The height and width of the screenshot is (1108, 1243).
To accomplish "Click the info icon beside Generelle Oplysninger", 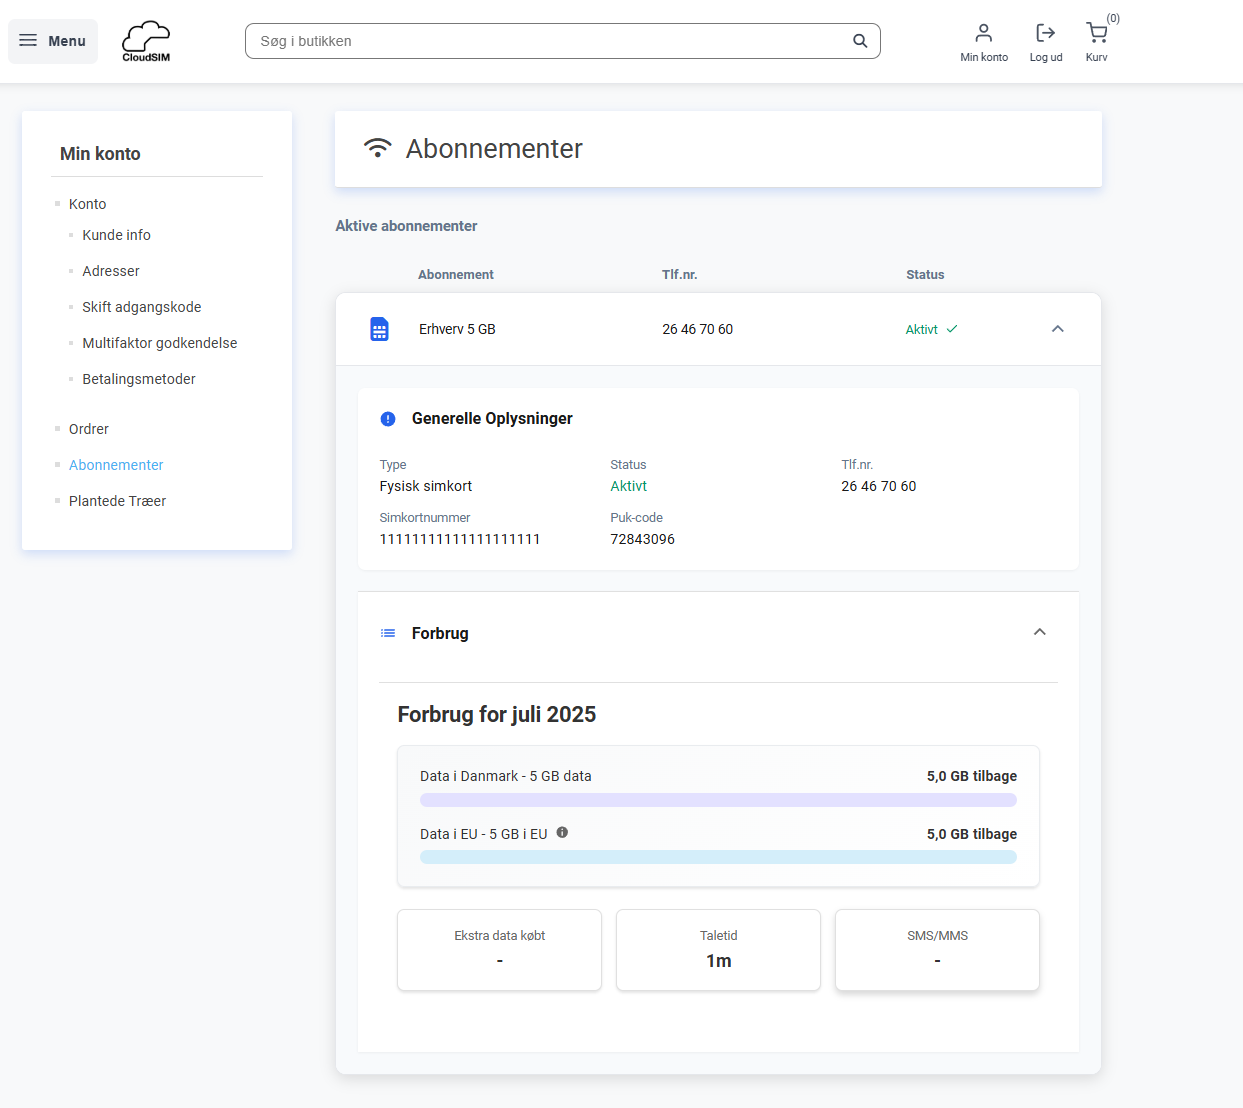I will [x=388, y=419].
